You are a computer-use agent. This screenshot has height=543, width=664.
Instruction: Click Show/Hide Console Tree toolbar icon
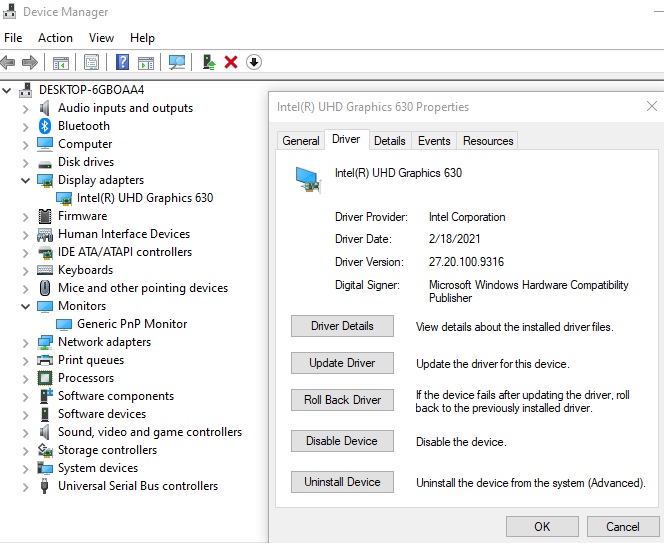click(61, 63)
